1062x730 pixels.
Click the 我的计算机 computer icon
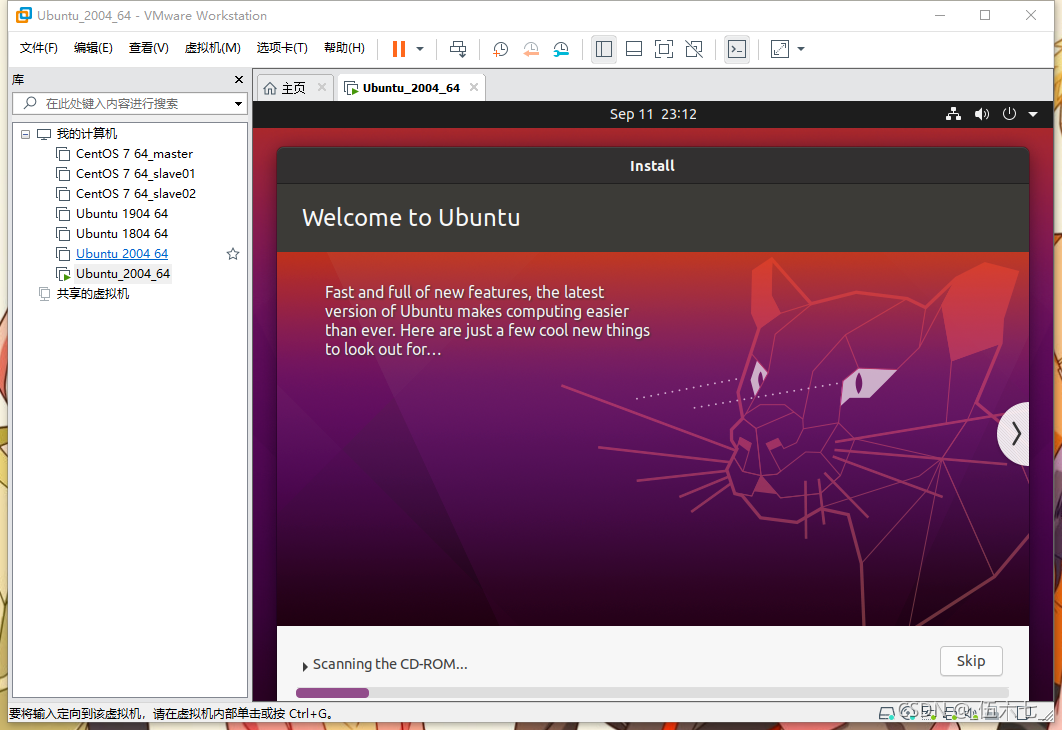[44, 134]
